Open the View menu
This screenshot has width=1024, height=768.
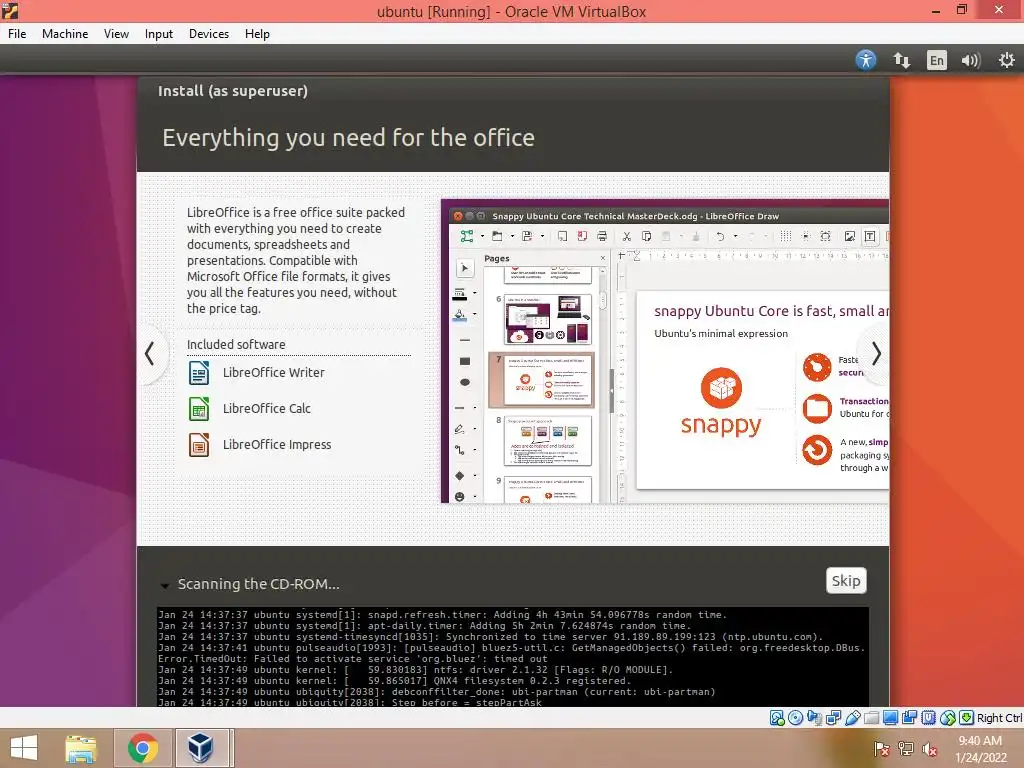(116, 34)
